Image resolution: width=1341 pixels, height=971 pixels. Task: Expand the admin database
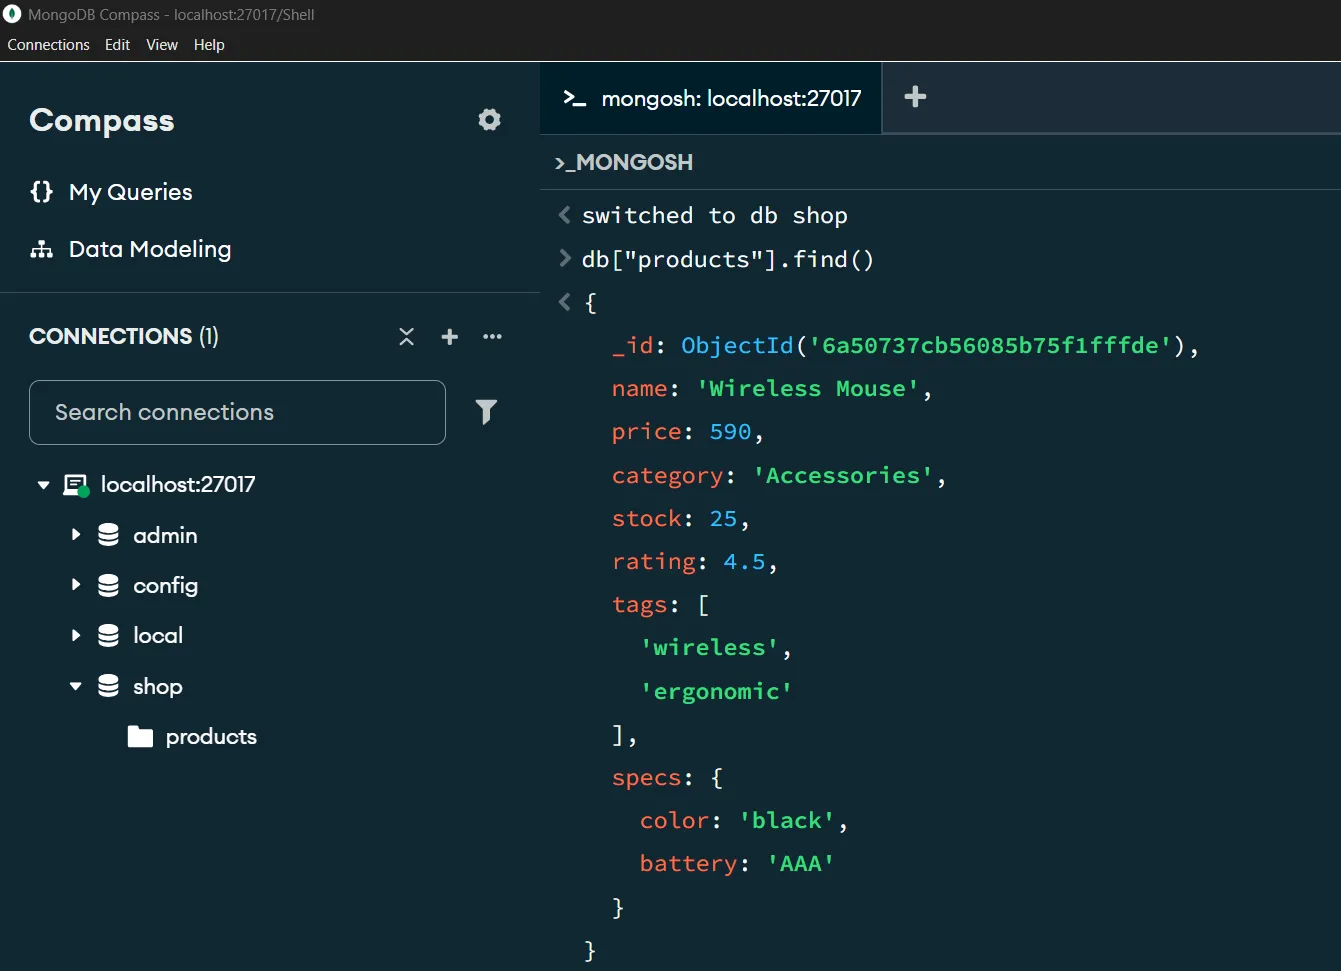tap(75, 535)
